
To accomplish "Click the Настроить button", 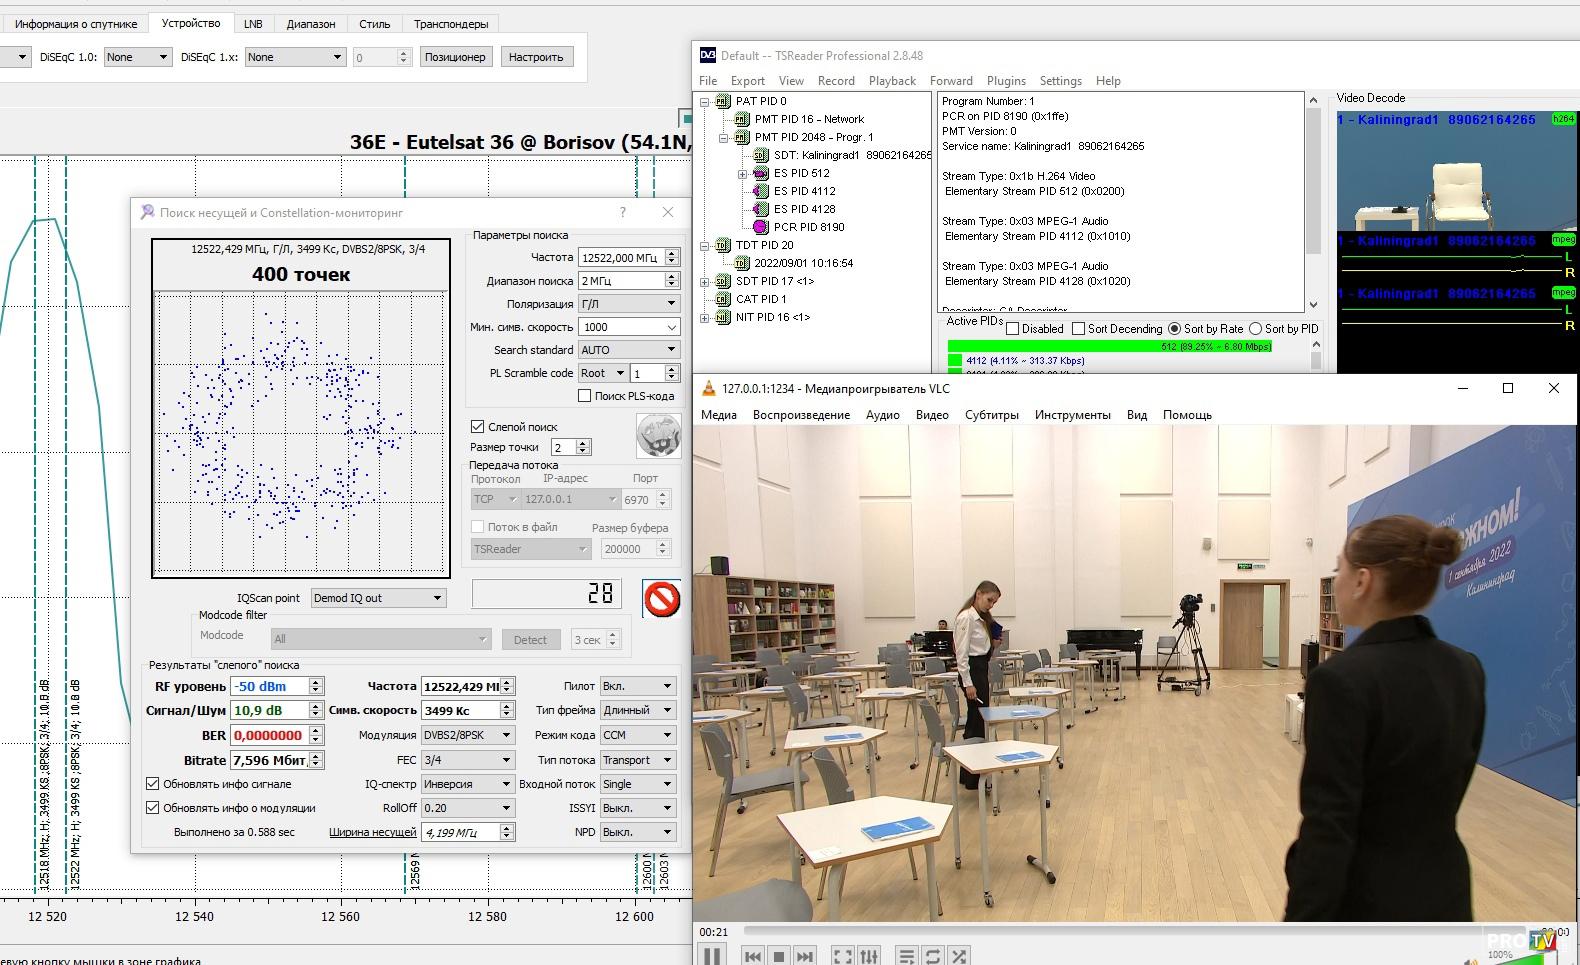I will [x=536, y=57].
